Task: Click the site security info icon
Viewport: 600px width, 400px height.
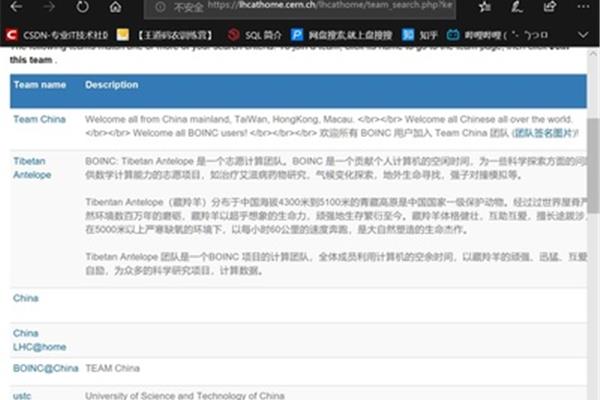Action: pyautogui.click(x=160, y=7)
